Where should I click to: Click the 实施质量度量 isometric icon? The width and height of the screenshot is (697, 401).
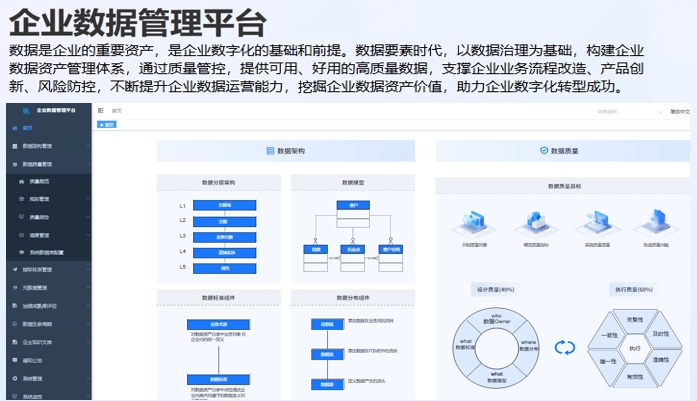click(597, 222)
